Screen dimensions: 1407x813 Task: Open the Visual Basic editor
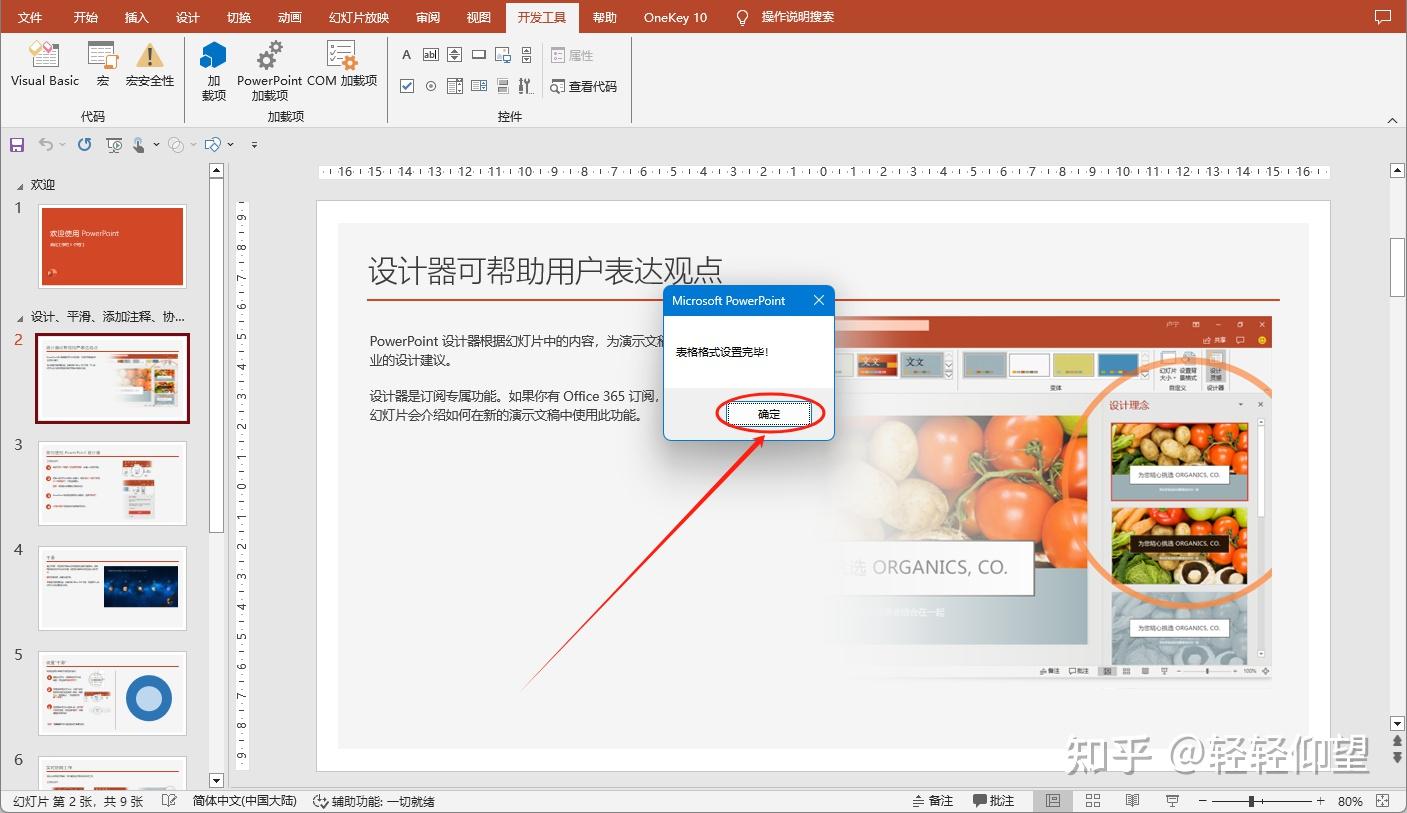[44, 65]
